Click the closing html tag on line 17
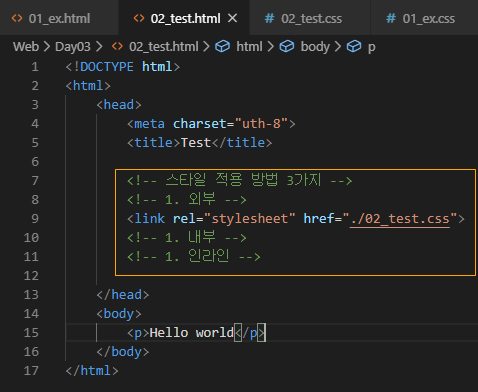478x392 pixels. click(x=92, y=371)
